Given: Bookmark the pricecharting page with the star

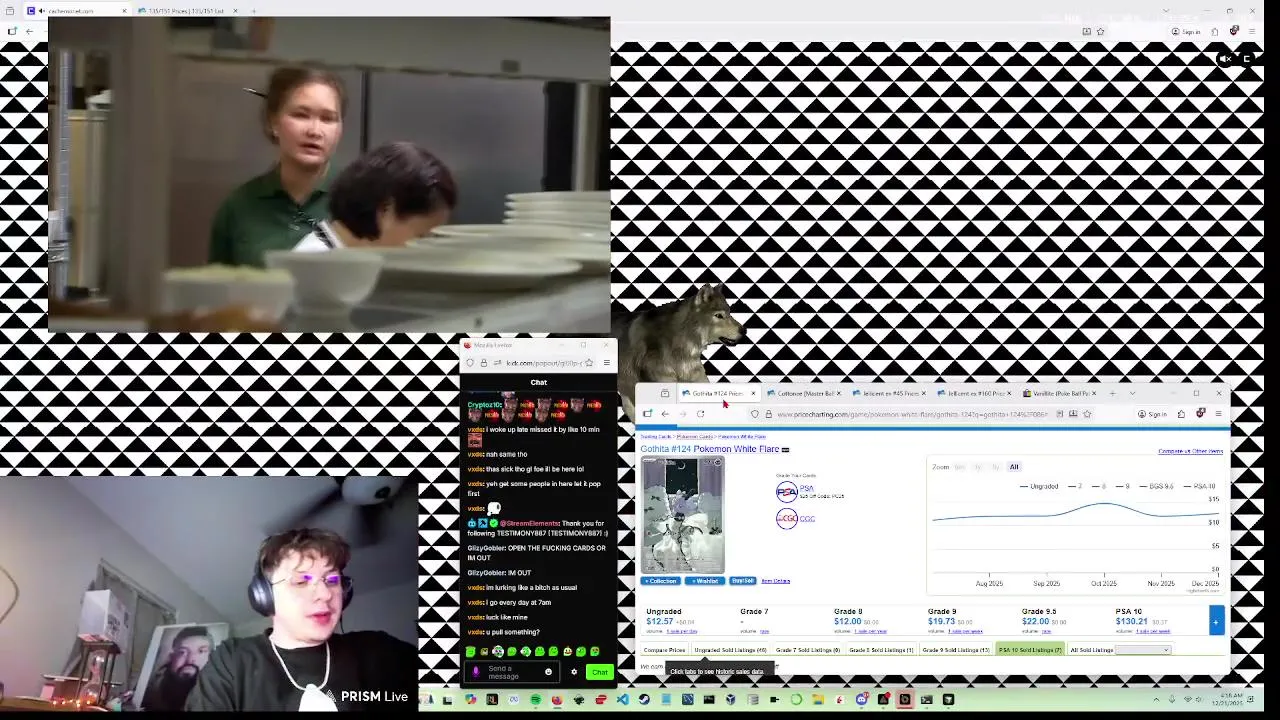Looking at the screenshot, I should (x=1087, y=414).
